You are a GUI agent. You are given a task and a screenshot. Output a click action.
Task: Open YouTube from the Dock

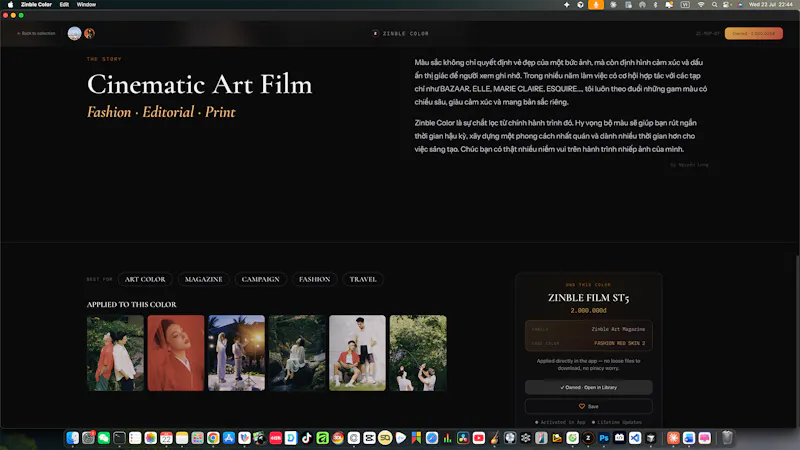[479, 438]
